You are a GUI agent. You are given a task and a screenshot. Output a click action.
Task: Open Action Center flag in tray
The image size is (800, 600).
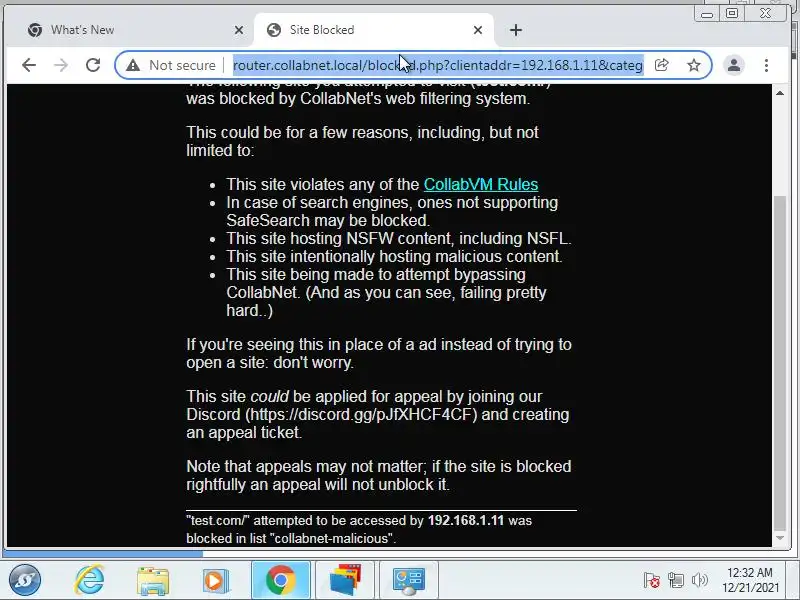[x=652, y=580]
